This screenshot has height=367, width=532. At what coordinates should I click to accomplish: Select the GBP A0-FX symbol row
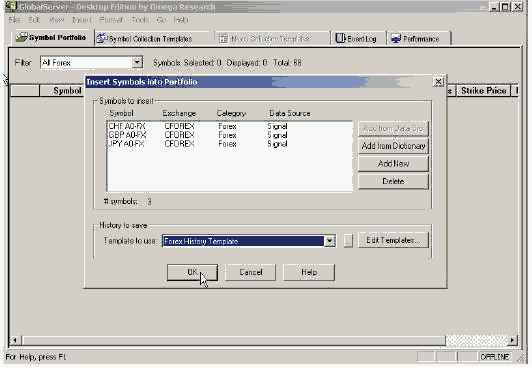point(230,135)
